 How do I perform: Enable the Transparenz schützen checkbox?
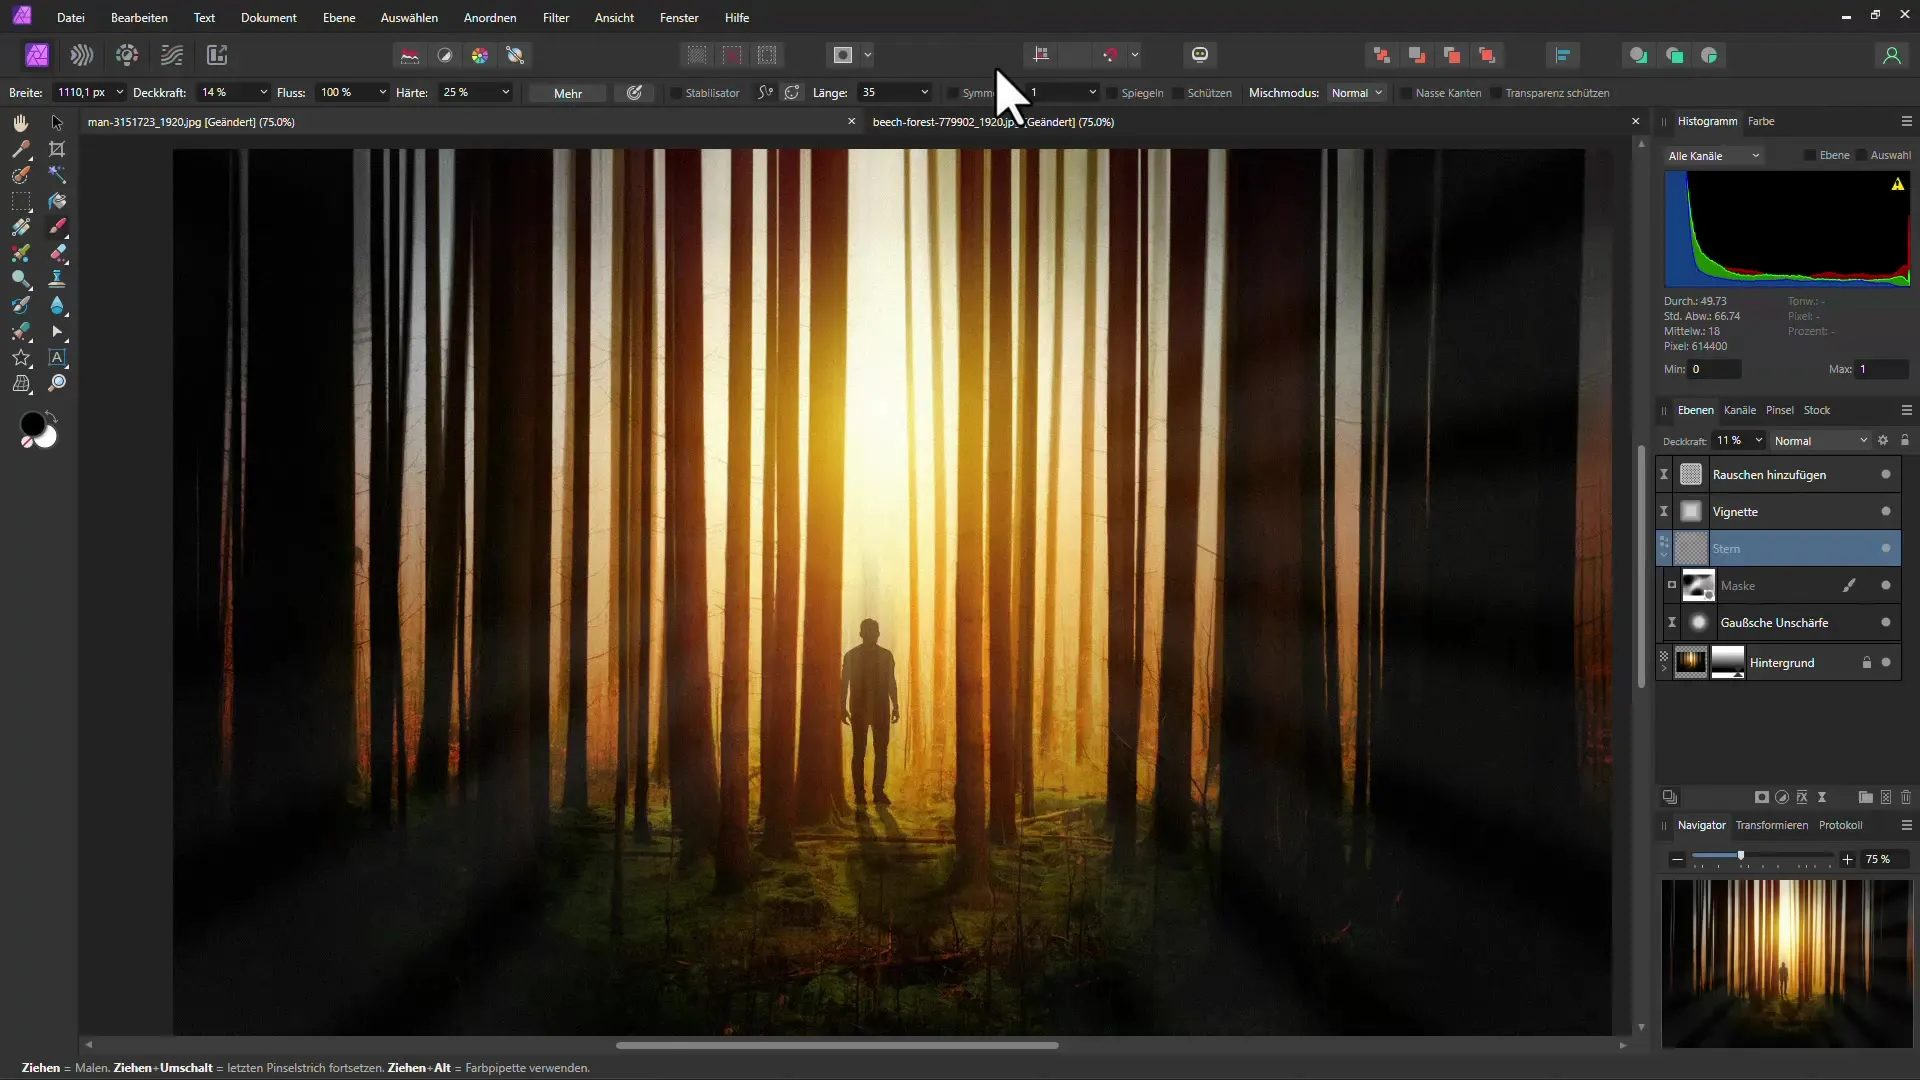pyautogui.click(x=1496, y=93)
